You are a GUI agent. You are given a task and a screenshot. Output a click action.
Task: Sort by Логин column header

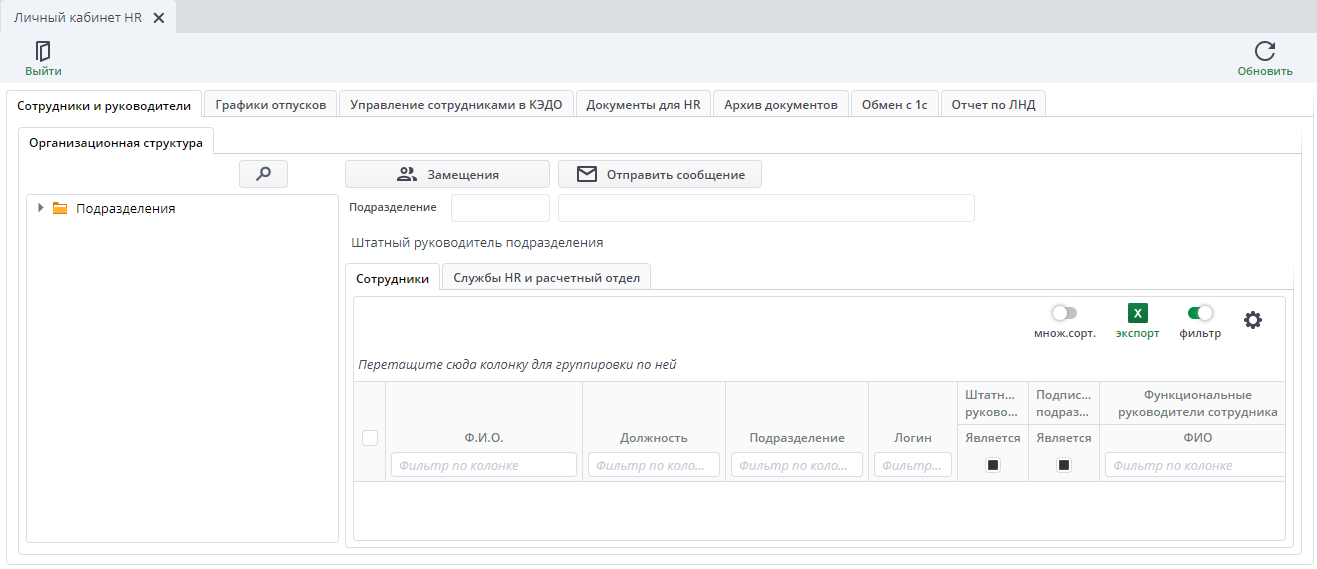click(x=913, y=438)
